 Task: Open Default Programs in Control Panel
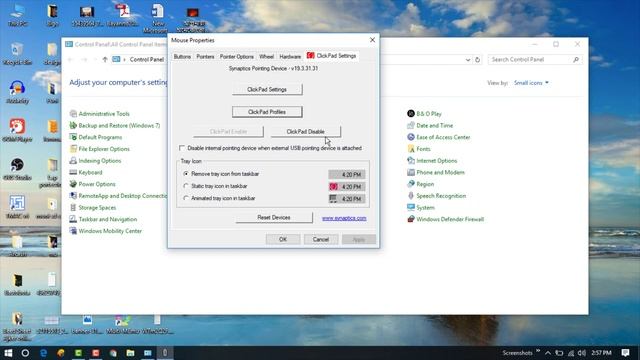coord(100,138)
